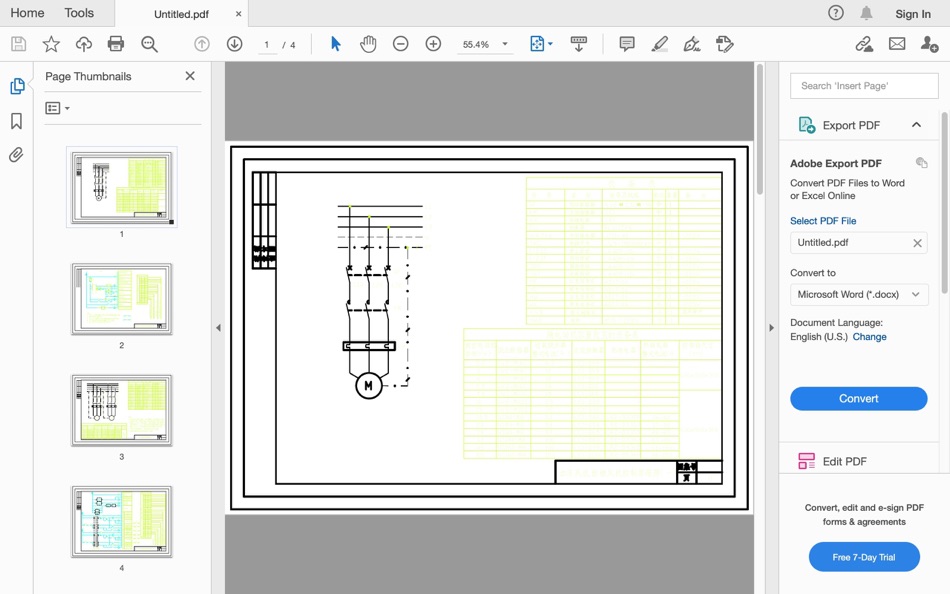
Task: Click copy icon beside Adobe Export PDF
Action: point(922,162)
